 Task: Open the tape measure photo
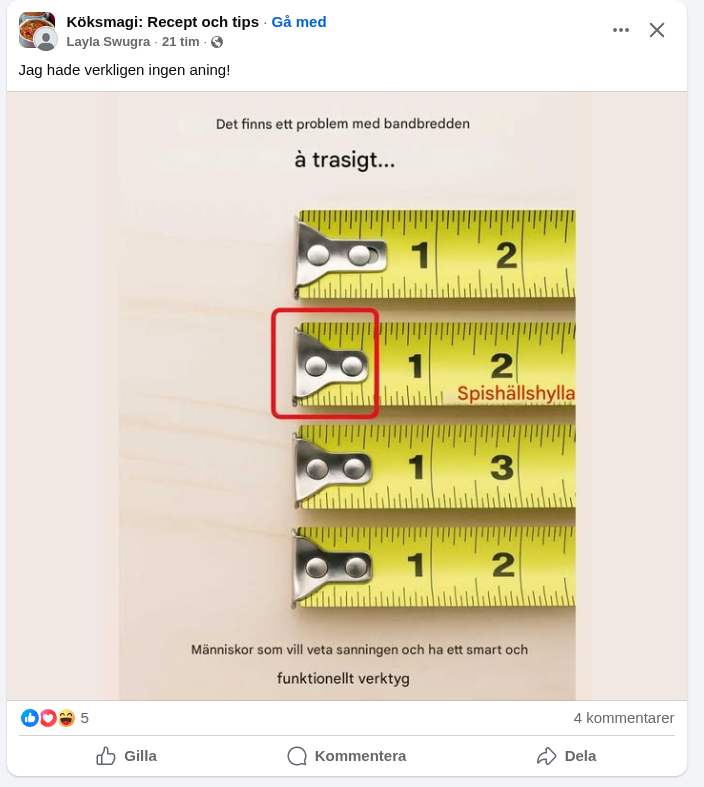click(347, 396)
